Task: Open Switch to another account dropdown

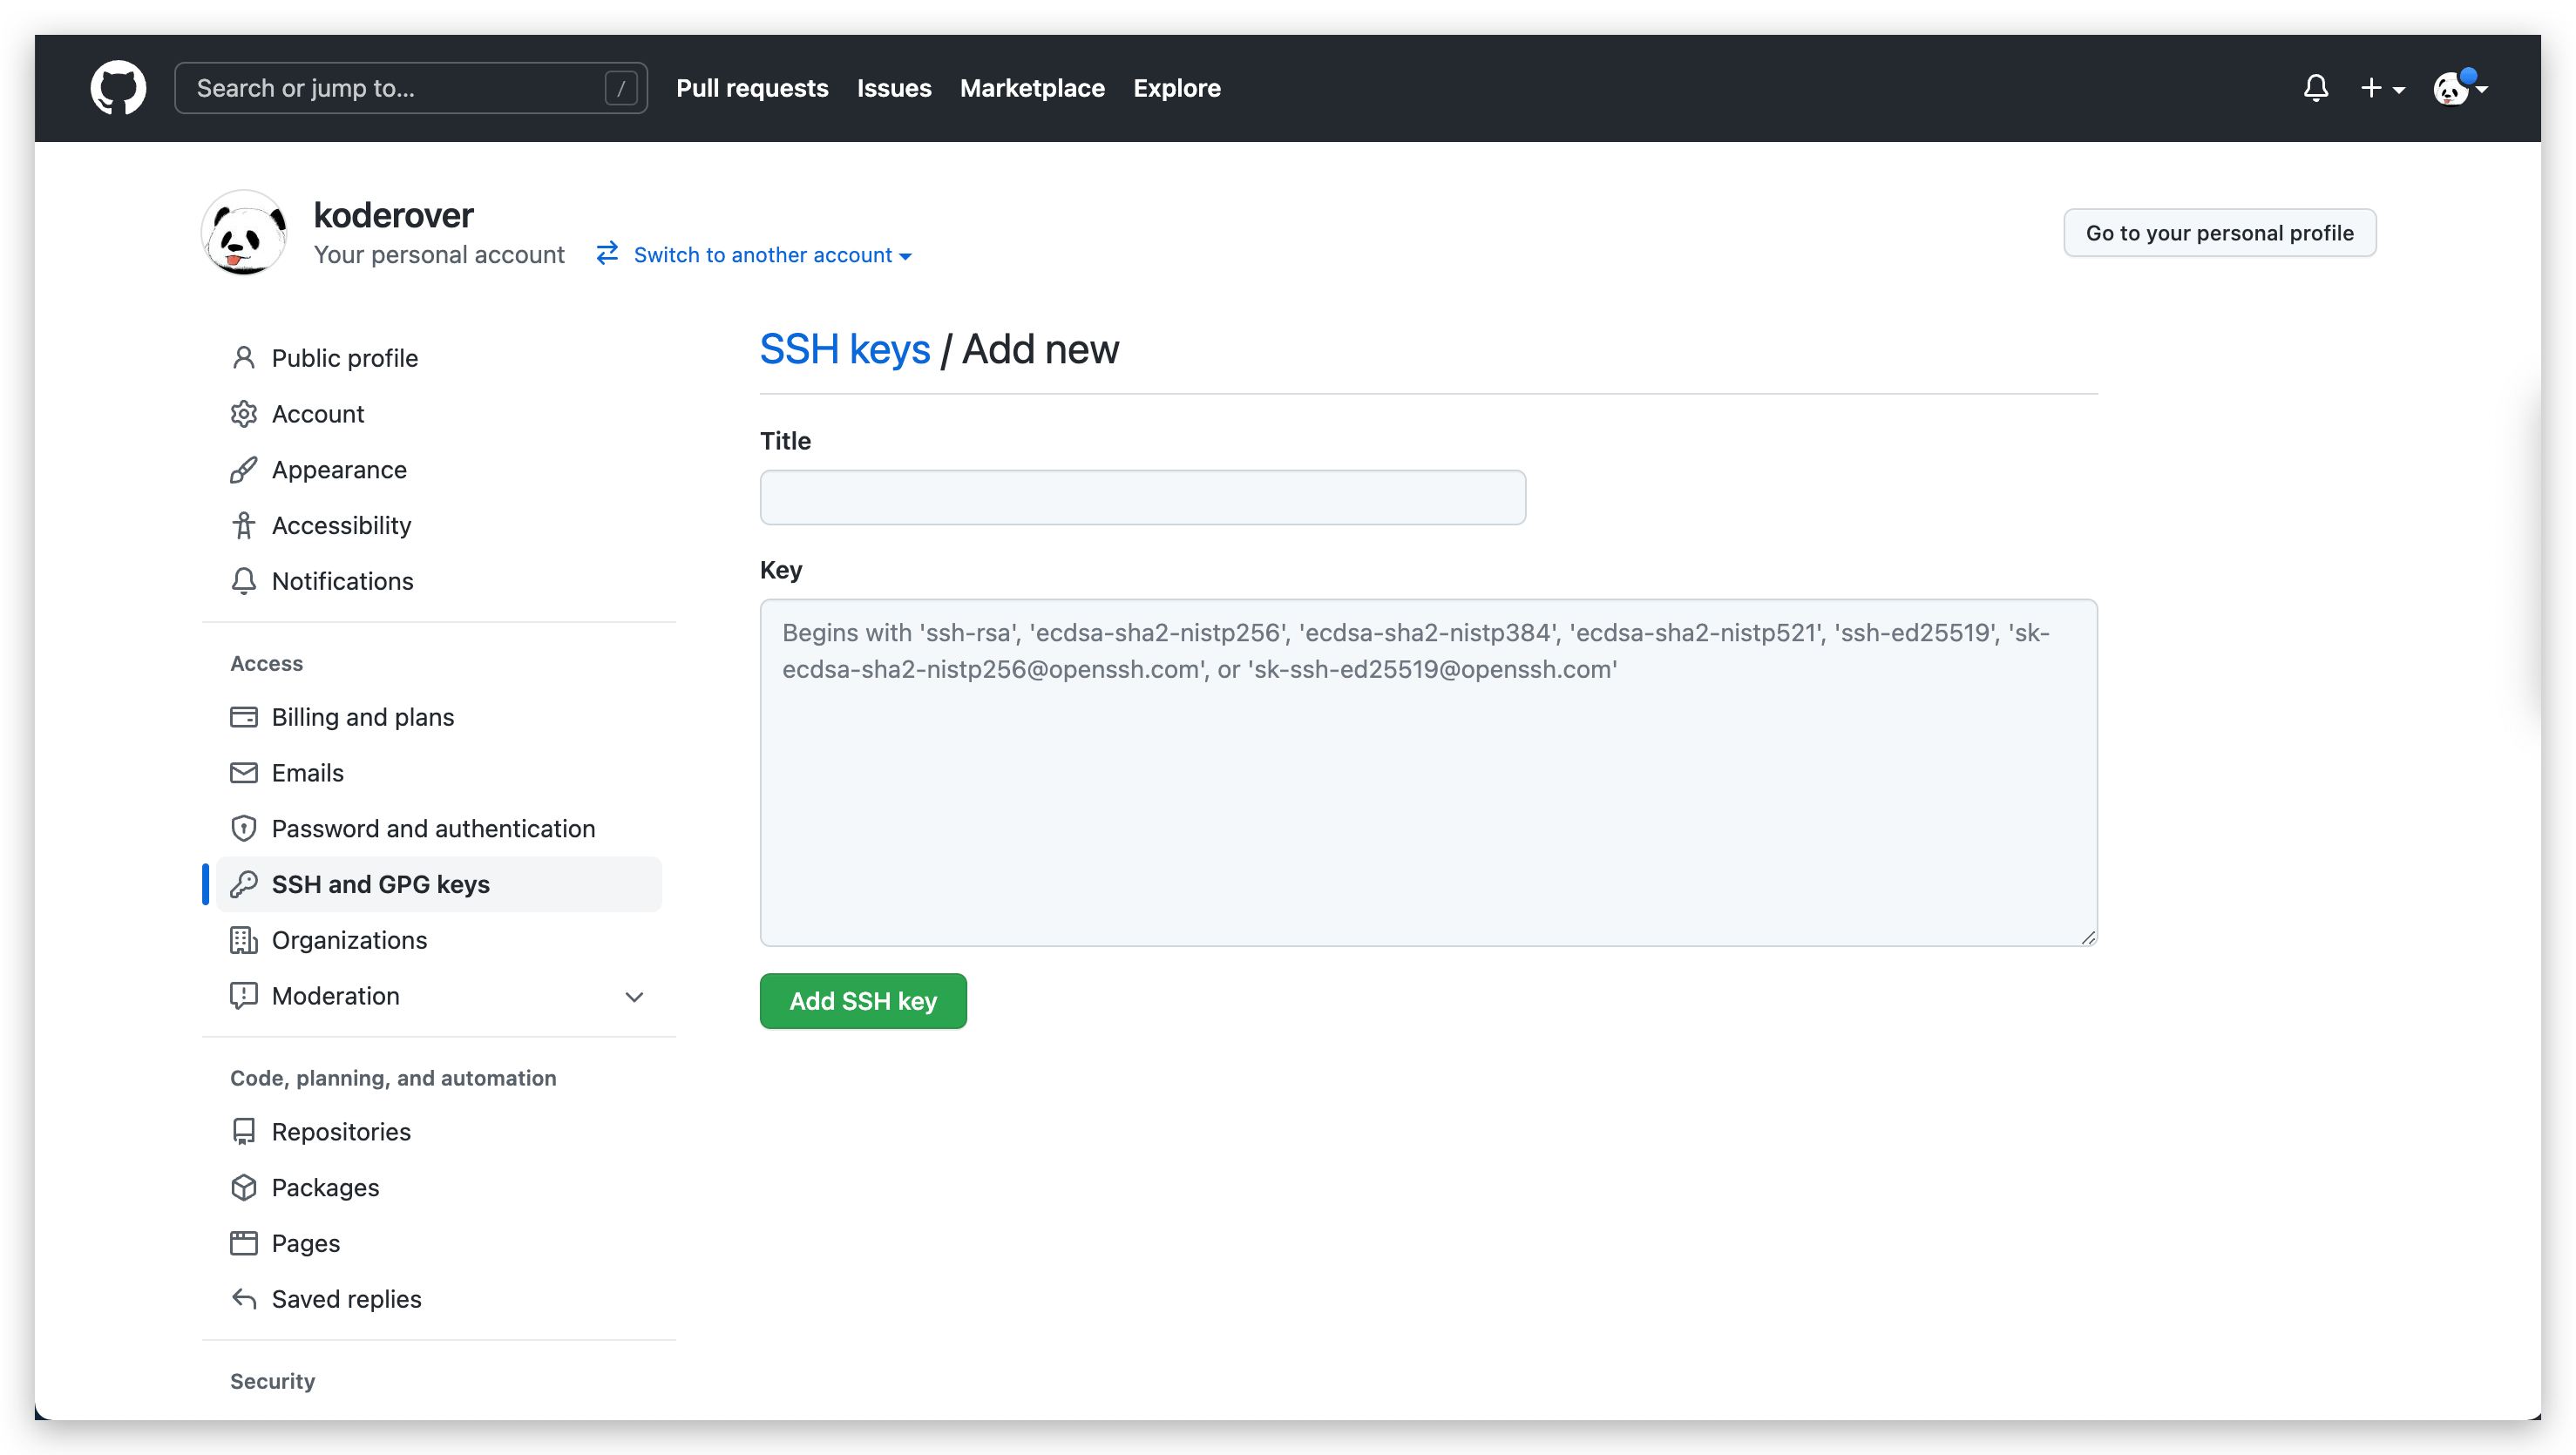Action: click(x=765, y=254)
